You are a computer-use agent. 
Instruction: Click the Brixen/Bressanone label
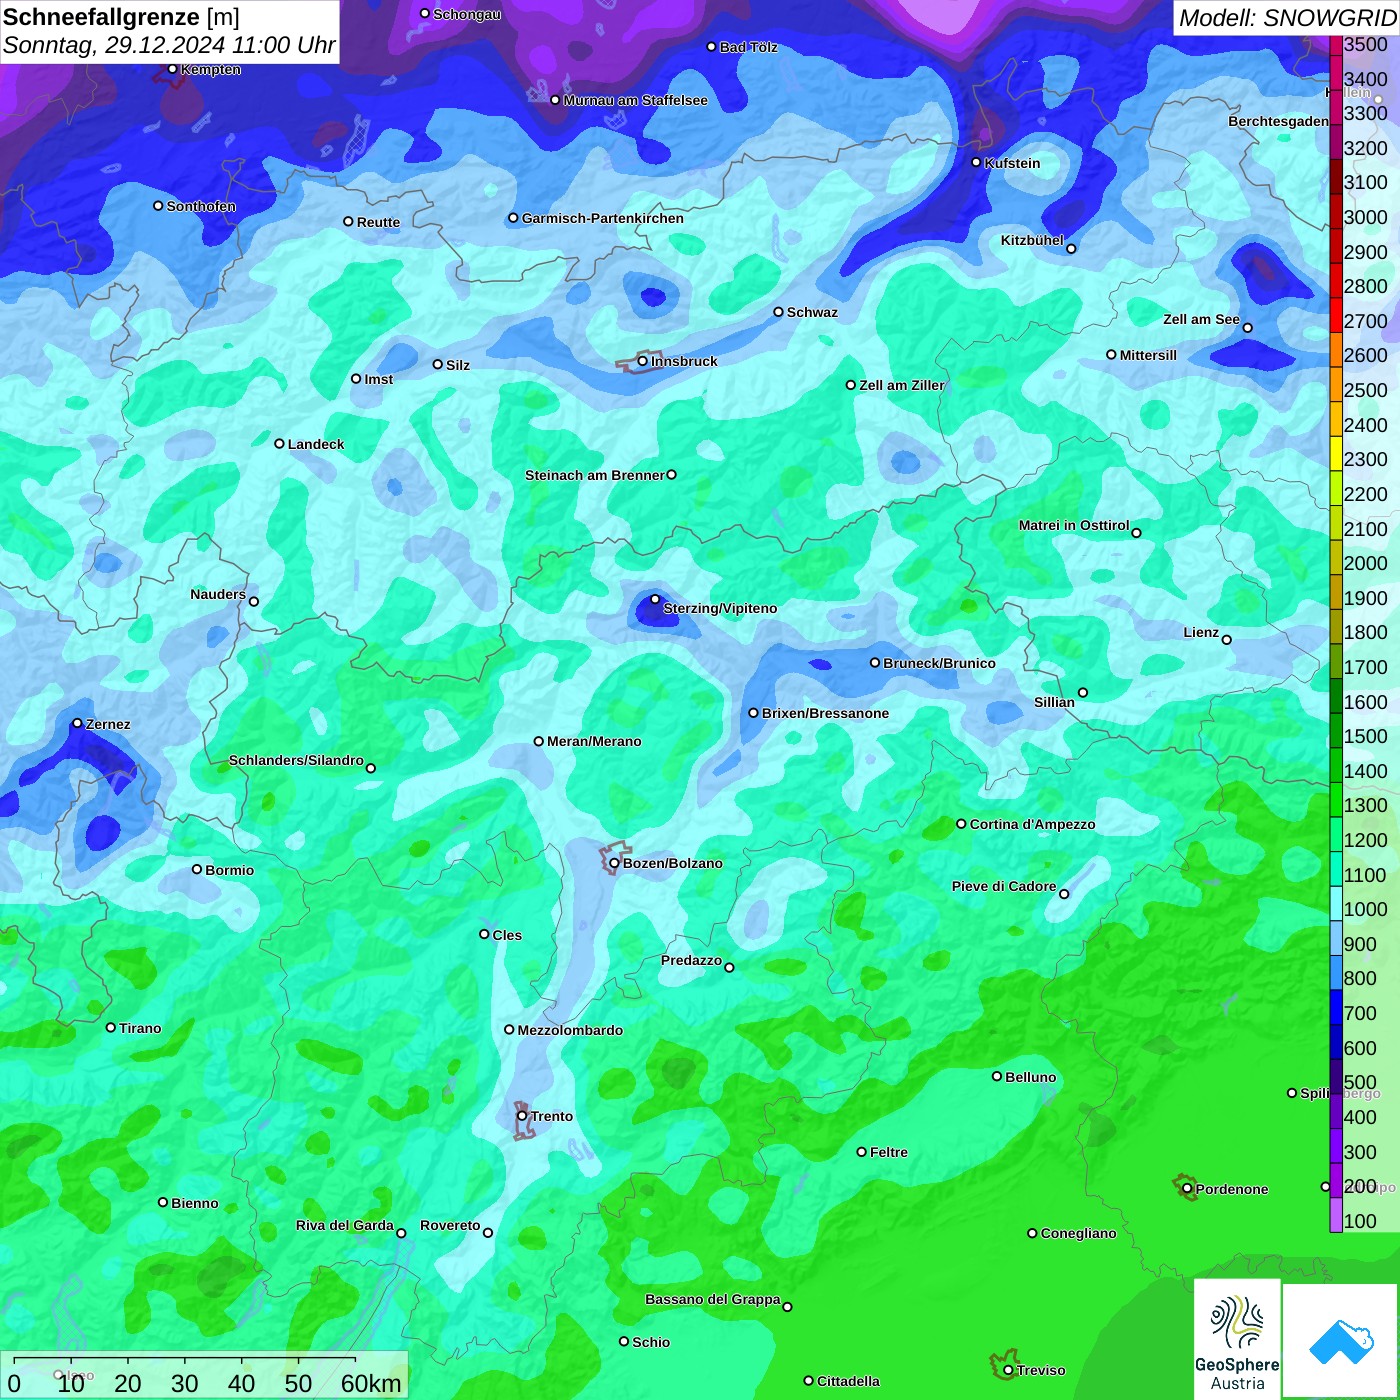pyautogui.click(x=825, y=713)
